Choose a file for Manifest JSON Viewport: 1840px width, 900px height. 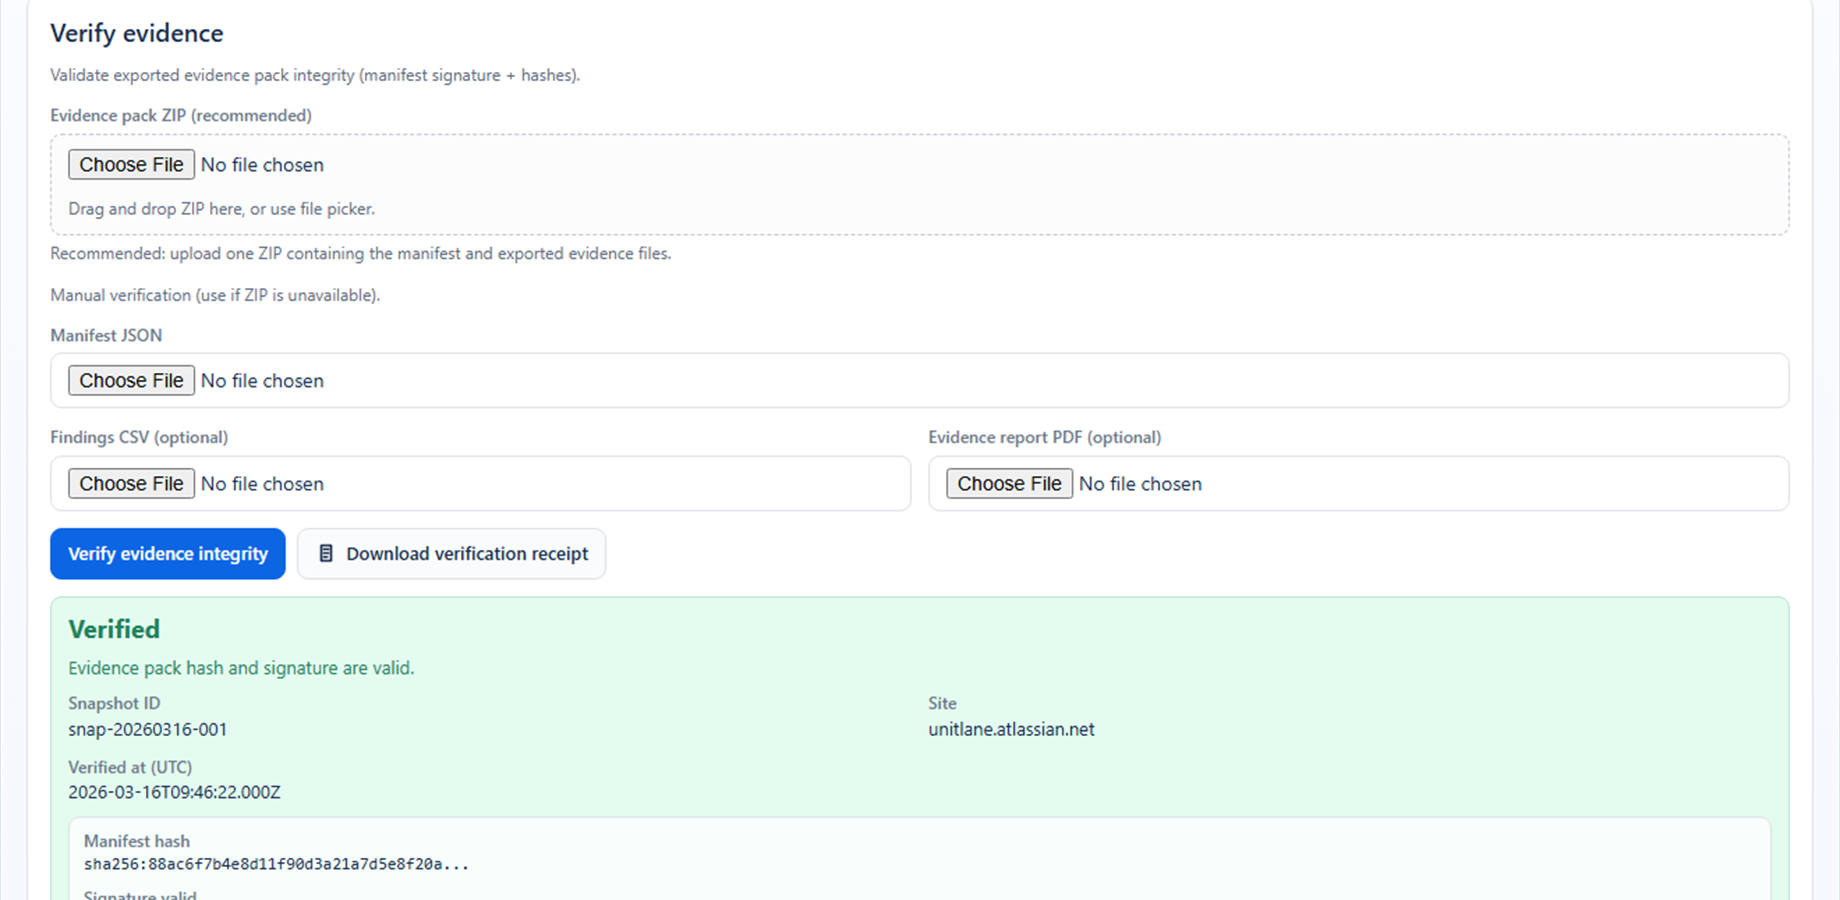click(x=130, y=380)
